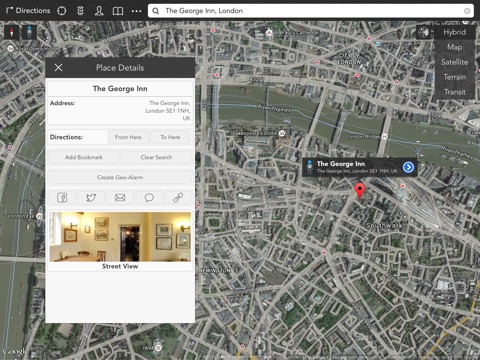Open the bookmarks book icon
This screenshot has height=360, width=480.
[118, 11]
